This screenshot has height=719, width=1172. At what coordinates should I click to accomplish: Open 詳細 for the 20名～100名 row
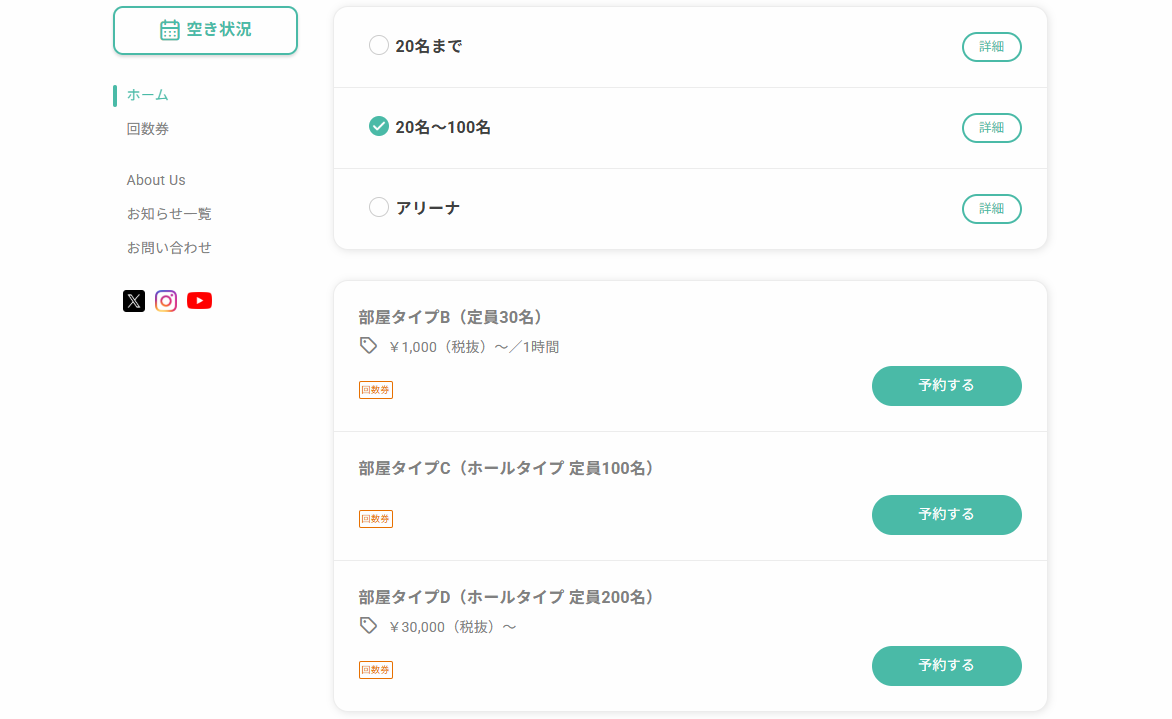point(991,128)
